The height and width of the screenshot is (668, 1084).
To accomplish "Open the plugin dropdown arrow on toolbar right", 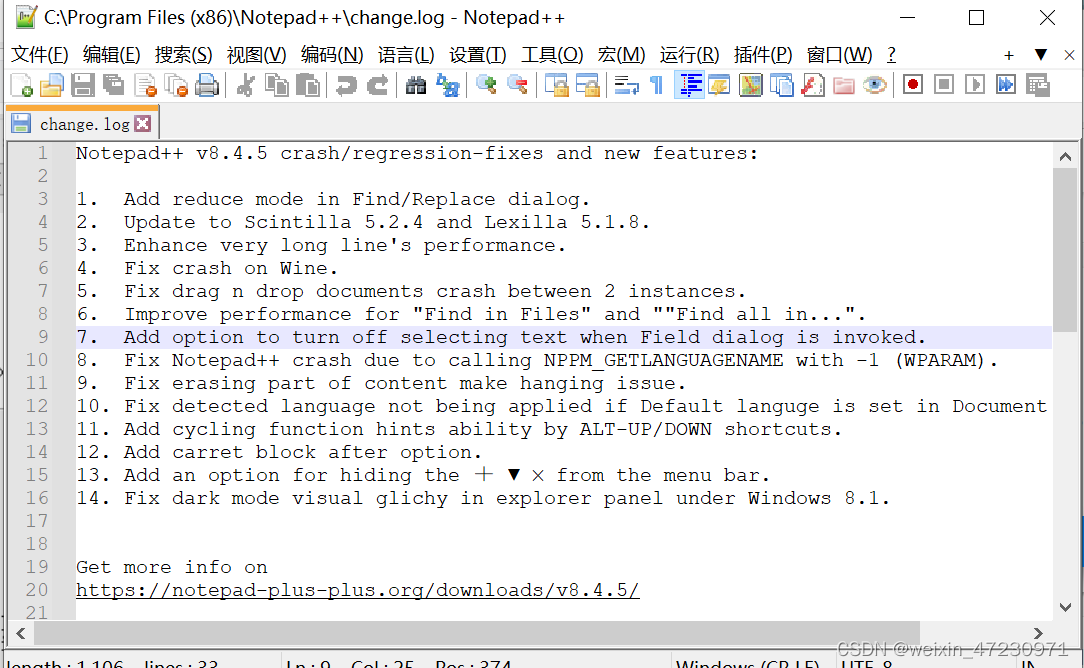I will pos(1040,55).
